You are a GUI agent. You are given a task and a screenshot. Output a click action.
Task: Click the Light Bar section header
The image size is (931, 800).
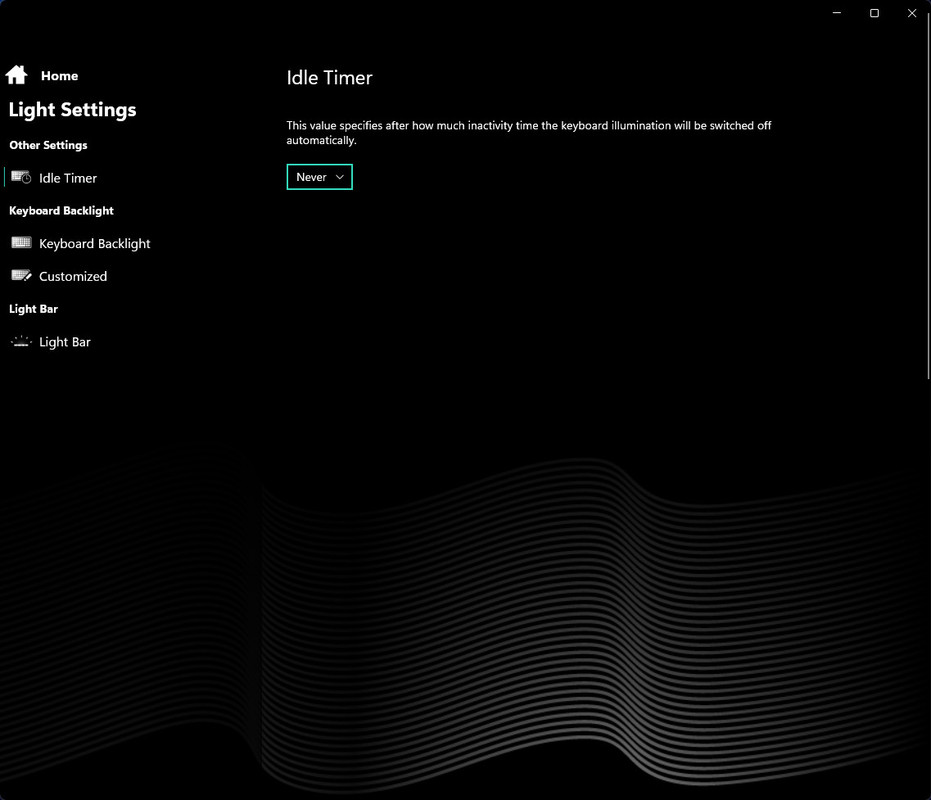33,309
